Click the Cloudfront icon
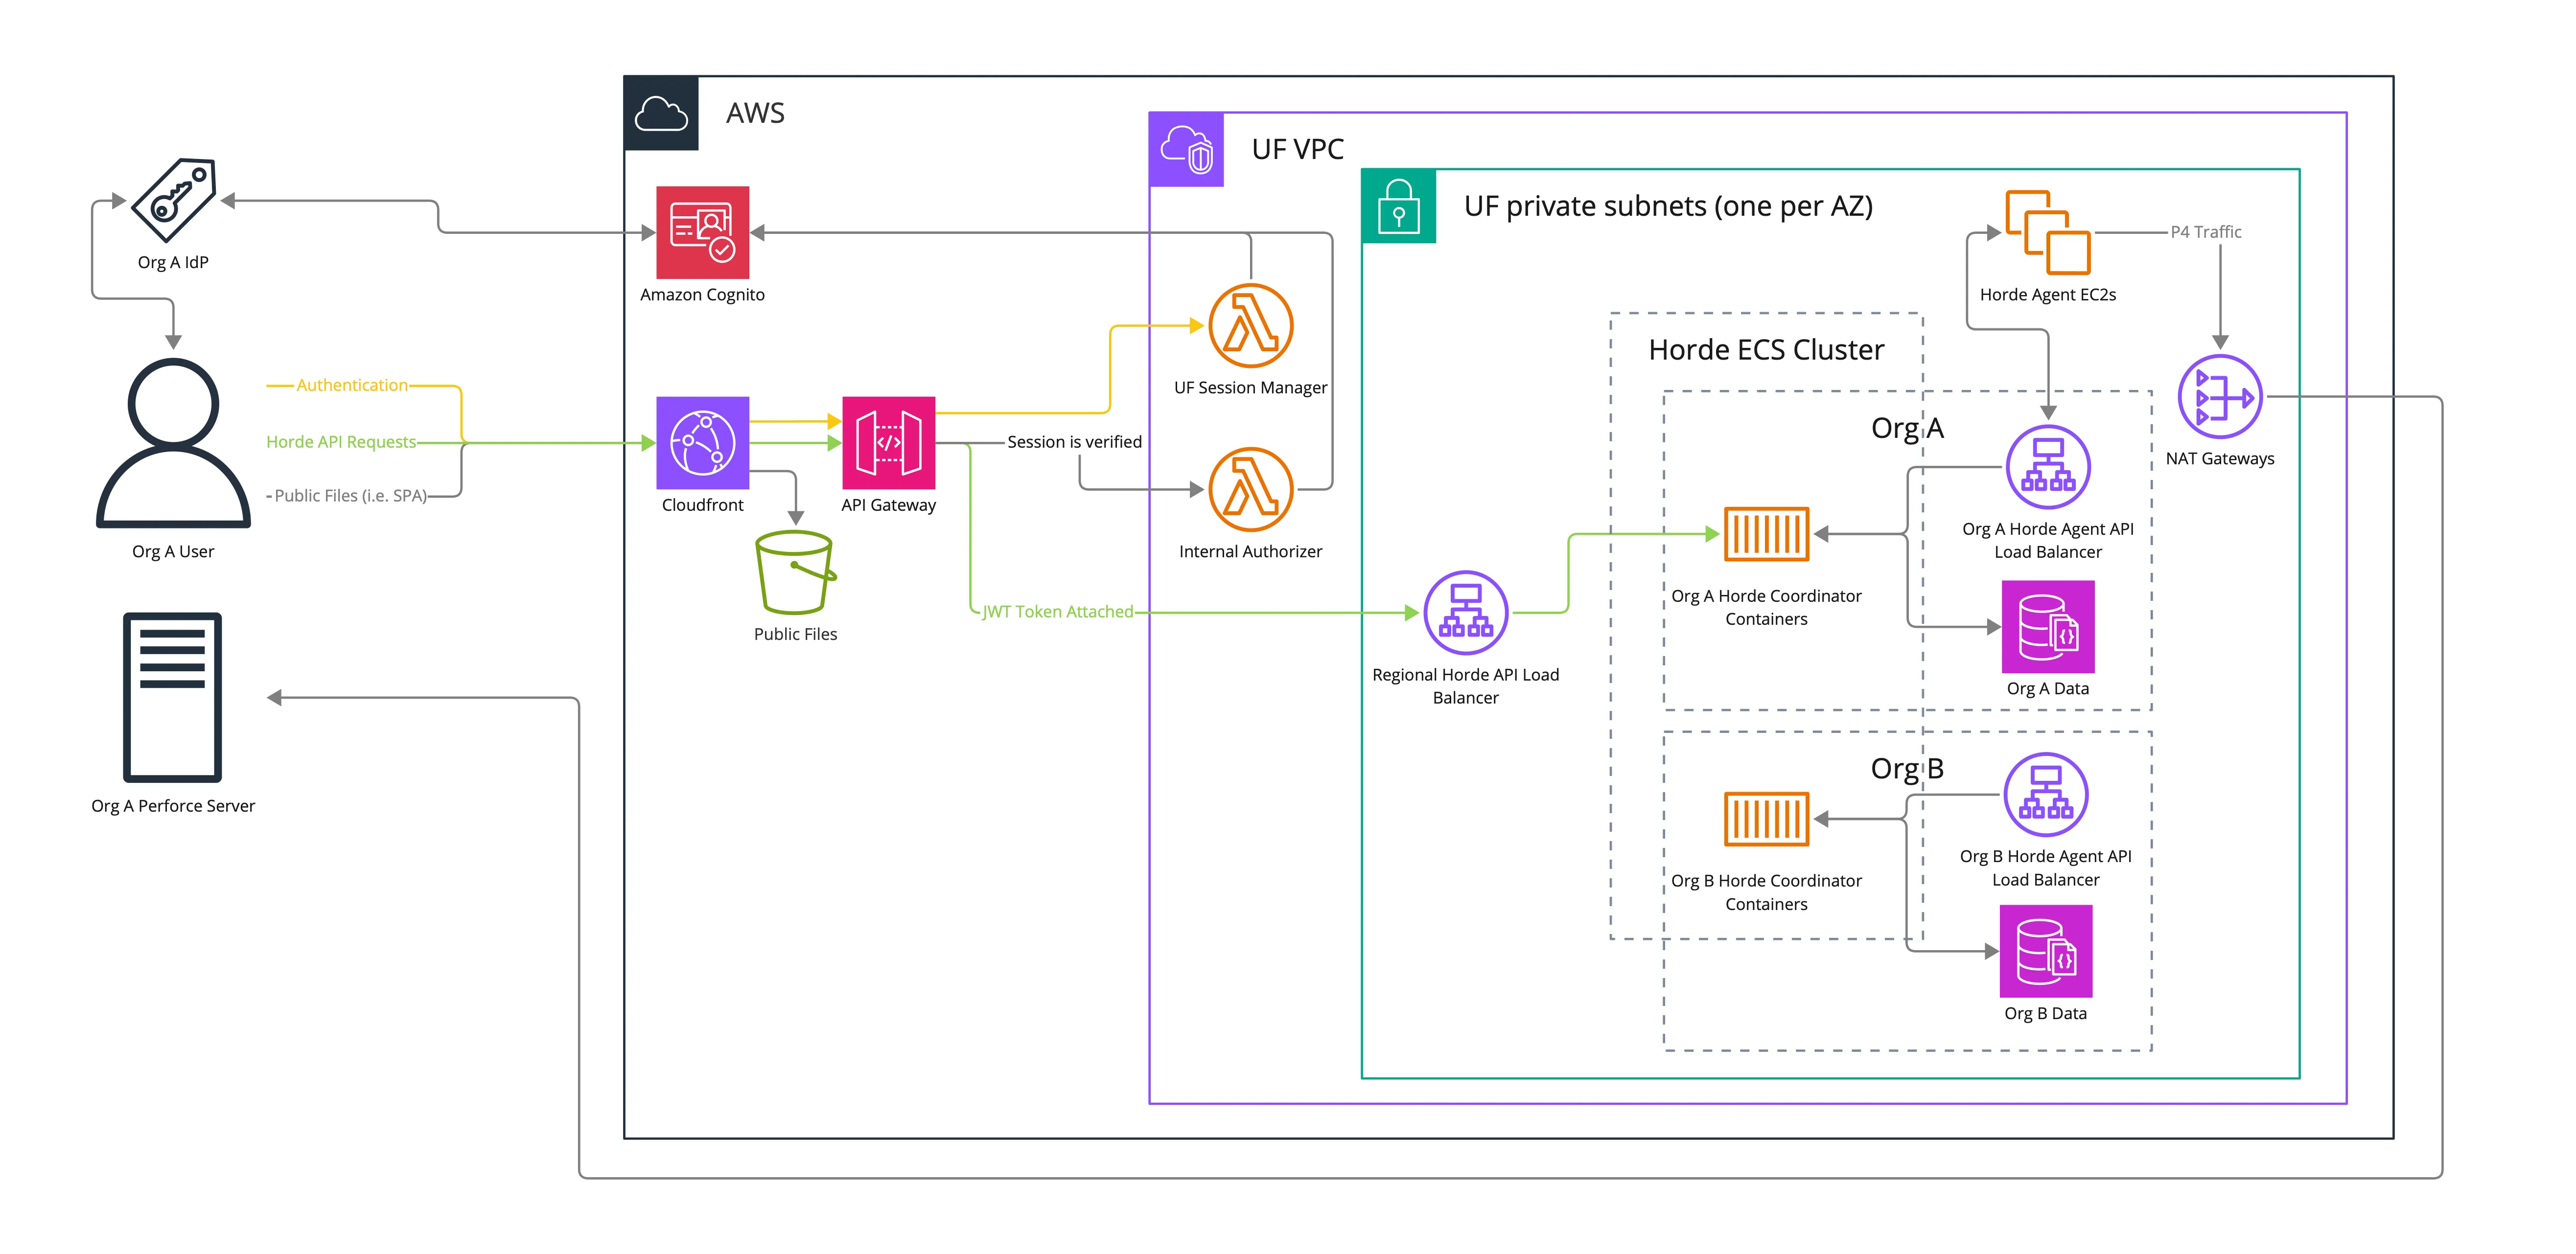 (702, 443)
